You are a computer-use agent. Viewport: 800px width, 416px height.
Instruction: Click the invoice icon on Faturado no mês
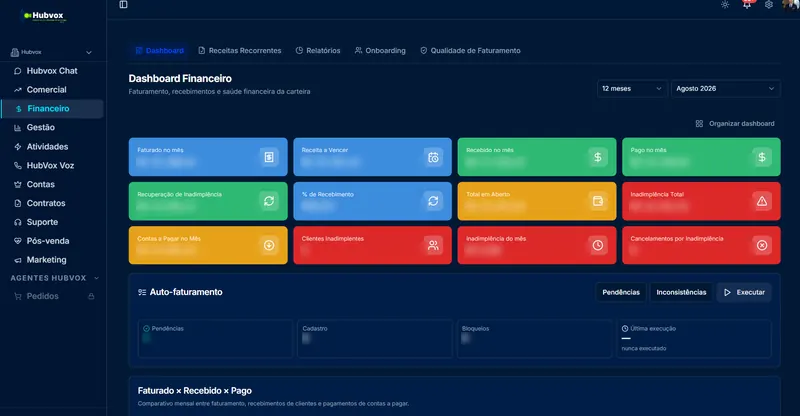click(x=269, y=157)
